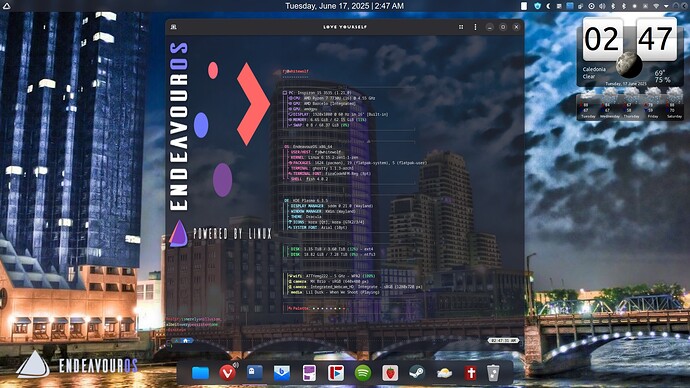This screenshot has width=690, height=388.
Task: Open the weather cloud-sun app in dock
Action: click(x=444, y=373)
